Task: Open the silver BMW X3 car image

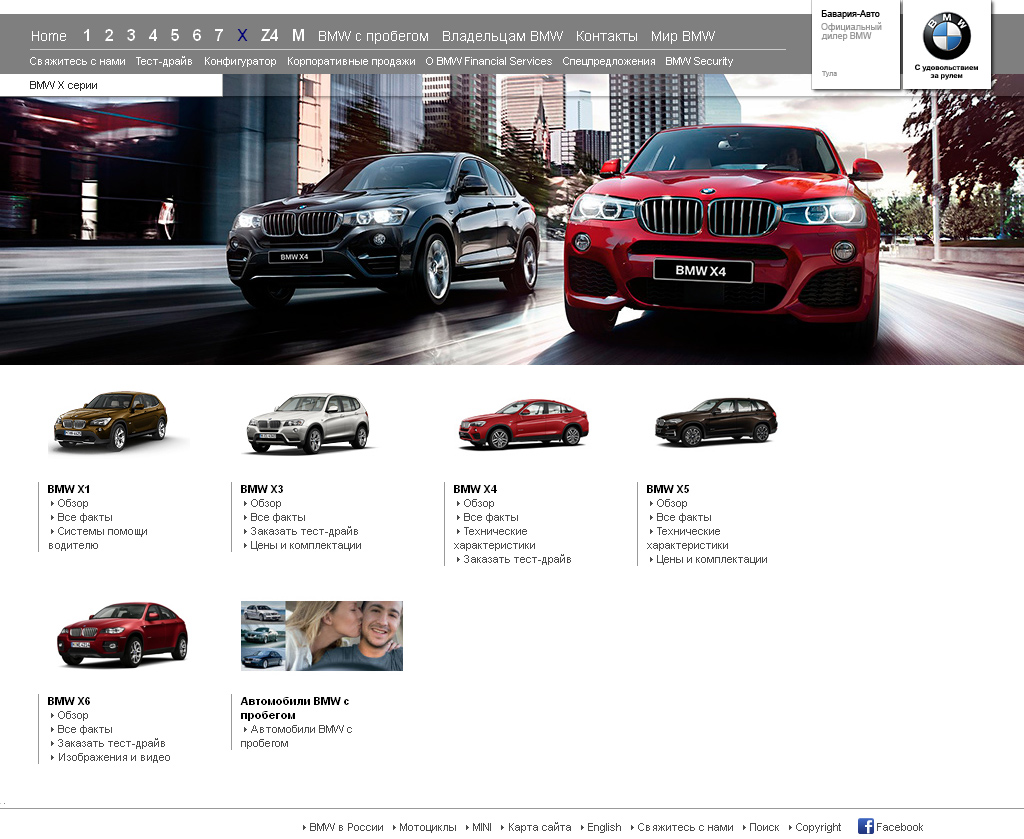Action: tap(308, 423)
